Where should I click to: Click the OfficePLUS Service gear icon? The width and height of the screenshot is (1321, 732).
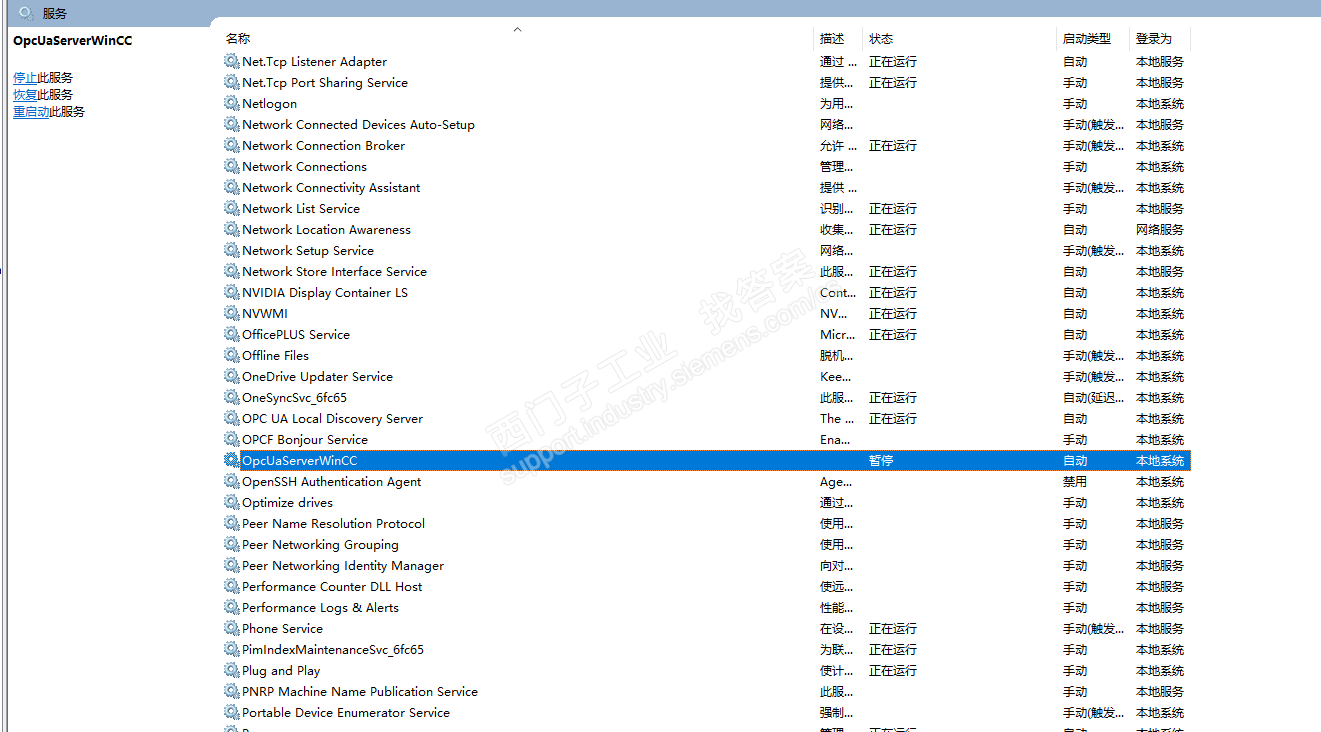232,334
